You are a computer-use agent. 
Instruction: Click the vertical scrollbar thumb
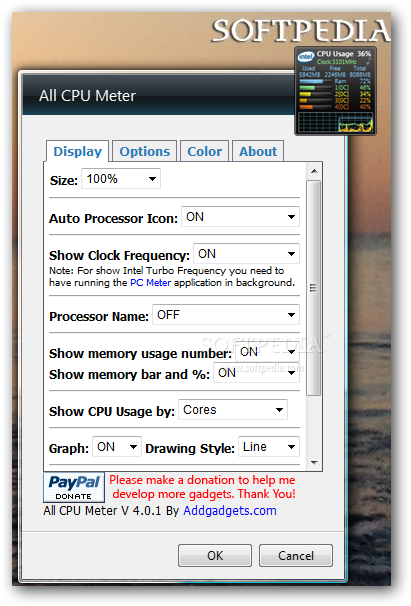314,288
